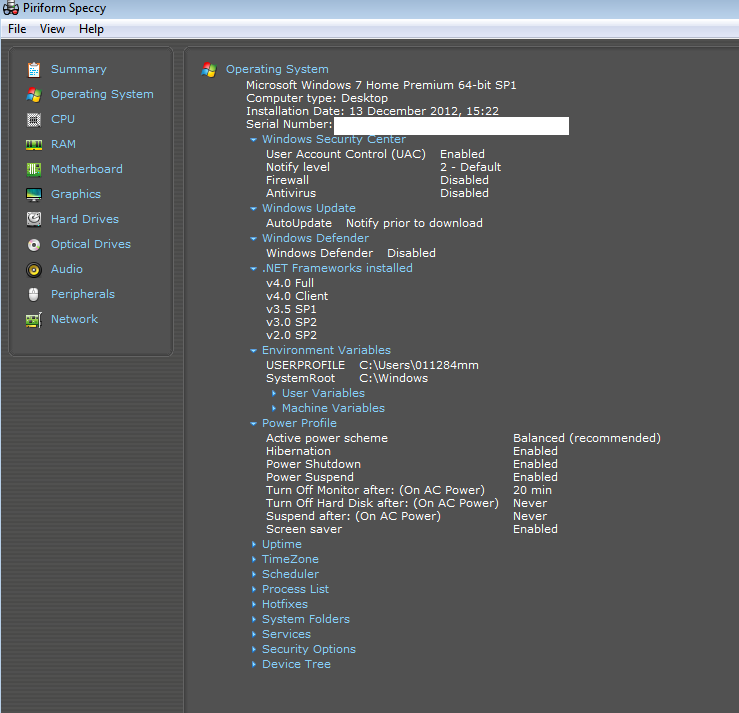This screenshot has width=739, height=713.
Task: Click the CPU chip icon
Action: [34, 120]
